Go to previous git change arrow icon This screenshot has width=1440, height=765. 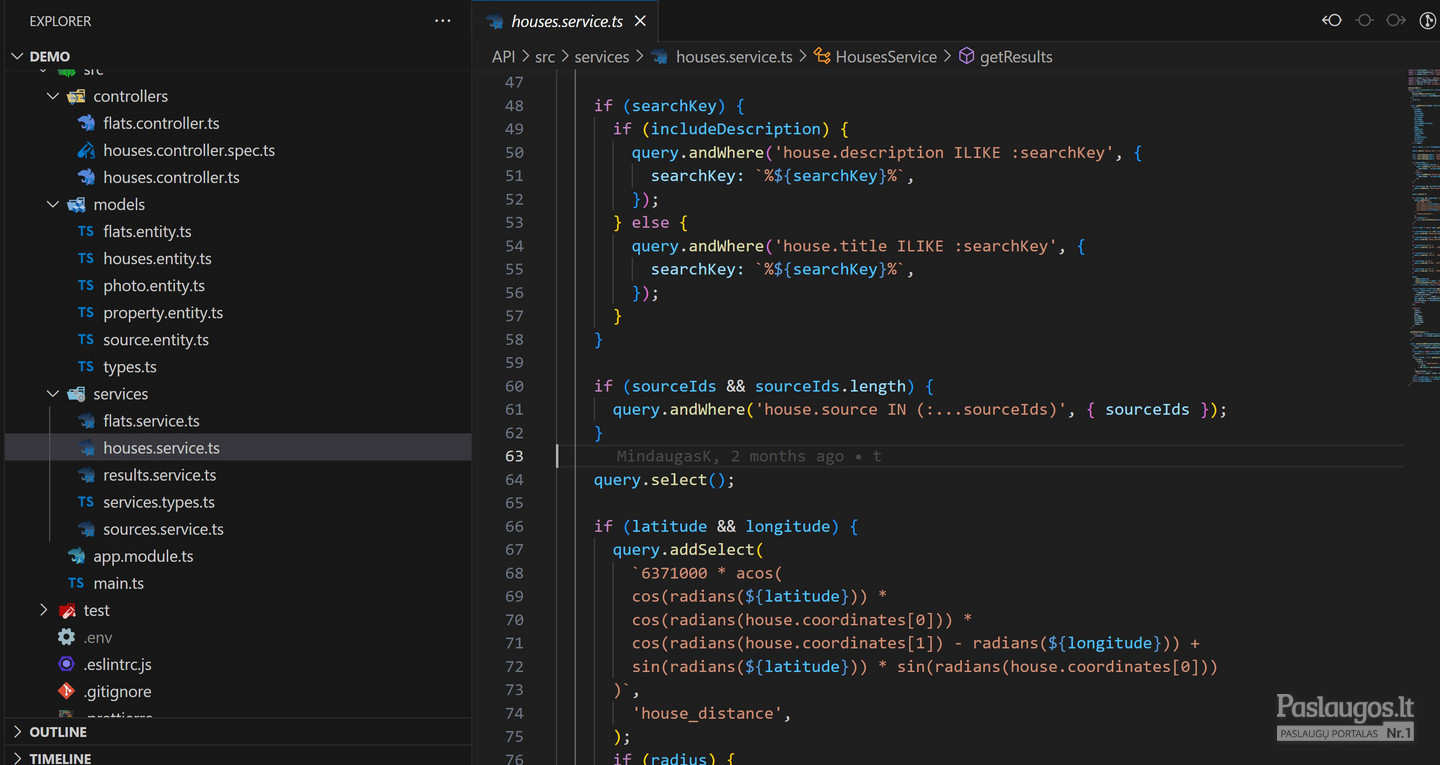click(x=1332, y=20)
